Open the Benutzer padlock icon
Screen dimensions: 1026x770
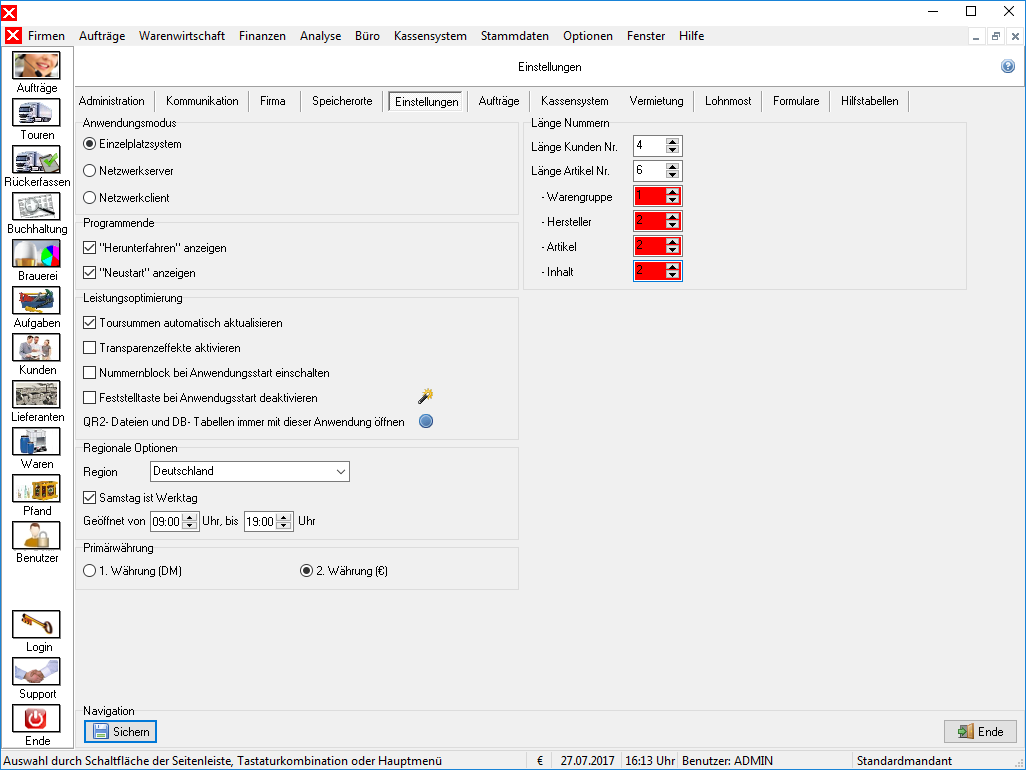coord(36,536)
